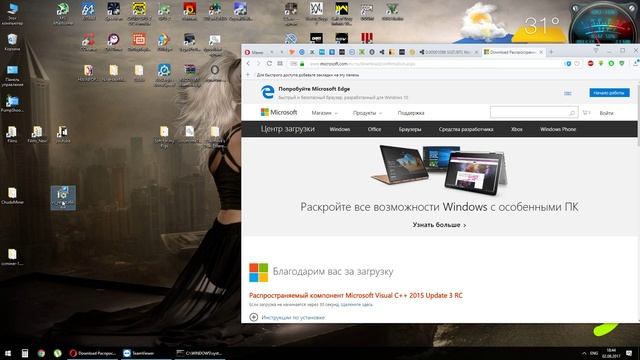640x360 pixels.
Task: Click the green padlock security icon
Action: (x=302, y=64)
